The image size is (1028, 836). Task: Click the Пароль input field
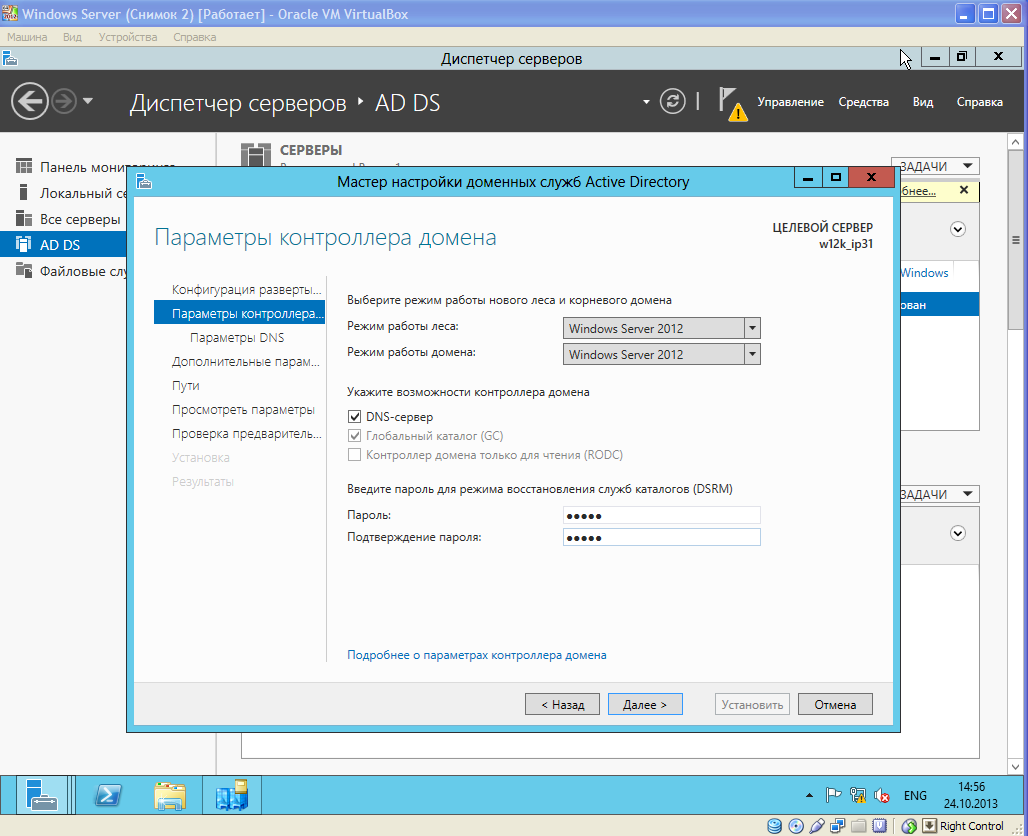coord(662,515)
